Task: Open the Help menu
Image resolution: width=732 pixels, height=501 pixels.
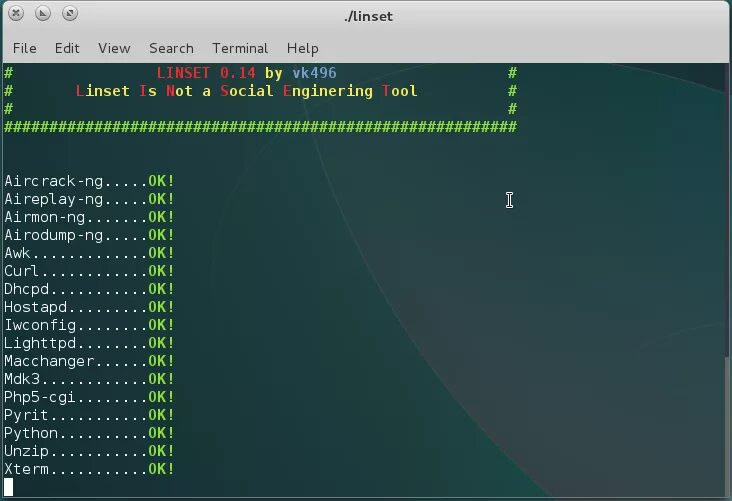Action: pyautogui.click(x=303, y=48)
